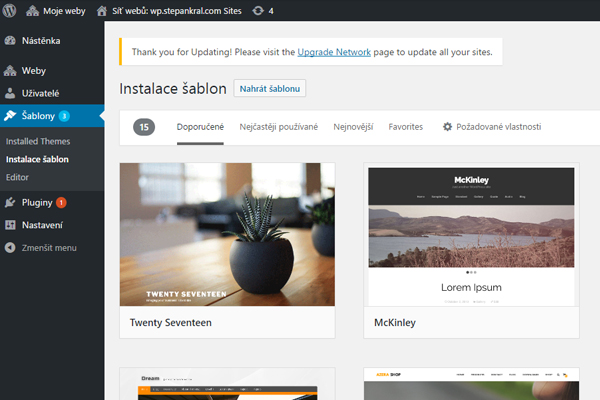Select the Twenty Seventeen theme thumbnail

click(227, 235)
